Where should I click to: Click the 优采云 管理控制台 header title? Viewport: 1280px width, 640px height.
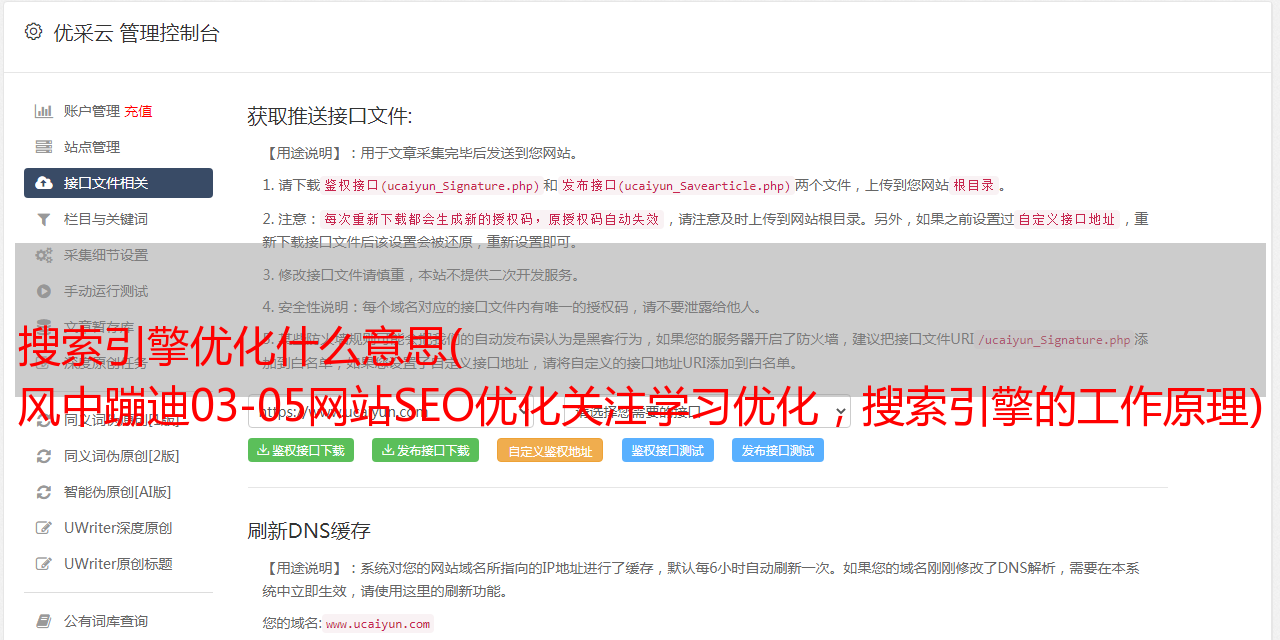(x=136, y=33)
